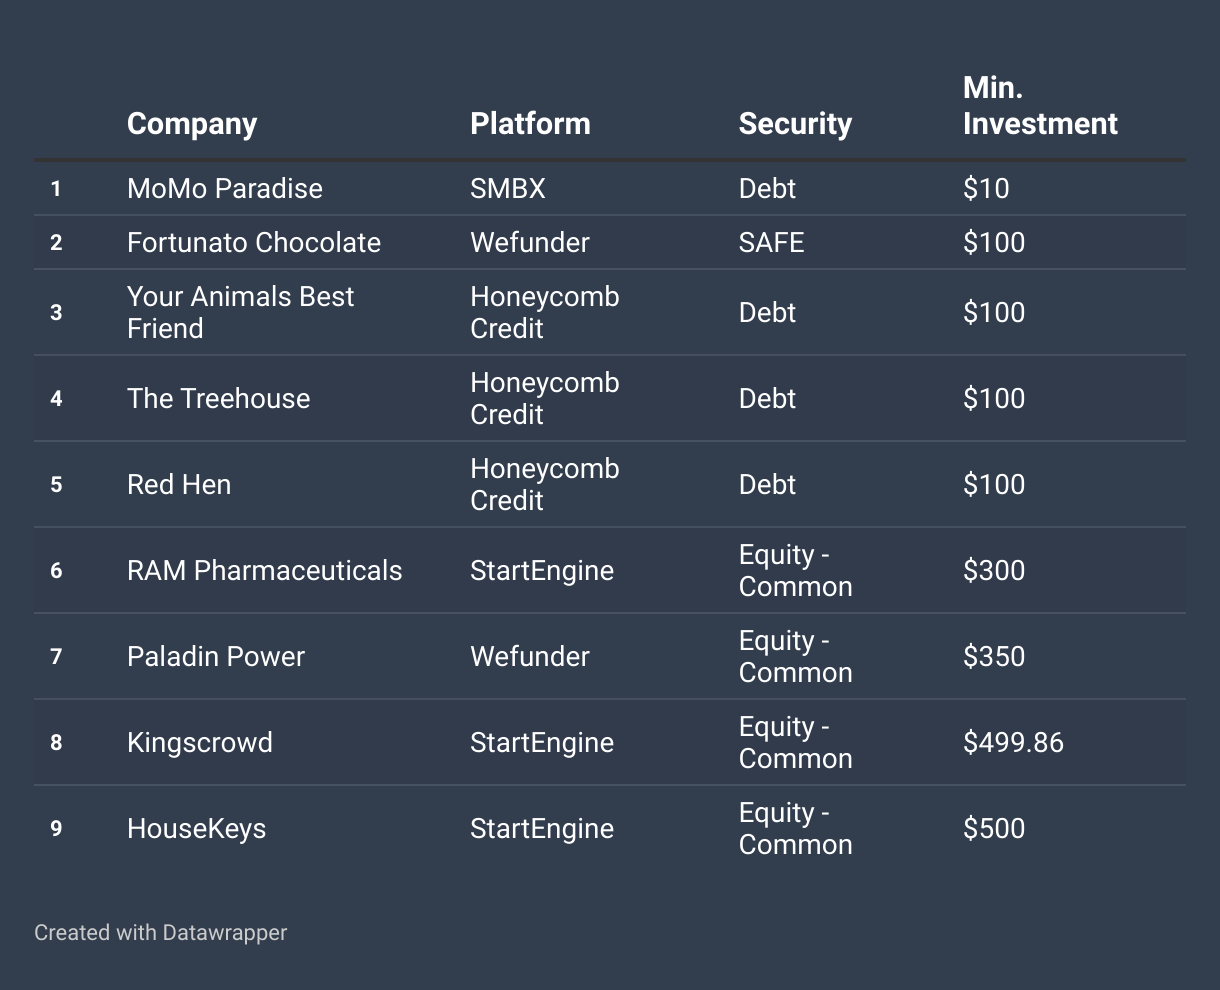Click the Platform column header
This screenshot has width=1220, height=990.
click(530, 124)
